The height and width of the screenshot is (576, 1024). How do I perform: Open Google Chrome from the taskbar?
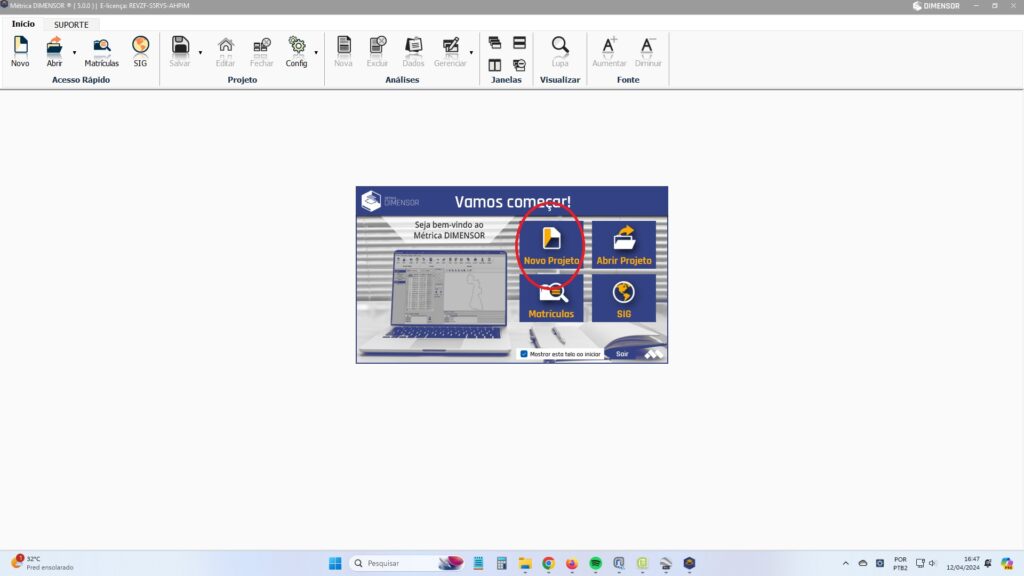(549, 563)
